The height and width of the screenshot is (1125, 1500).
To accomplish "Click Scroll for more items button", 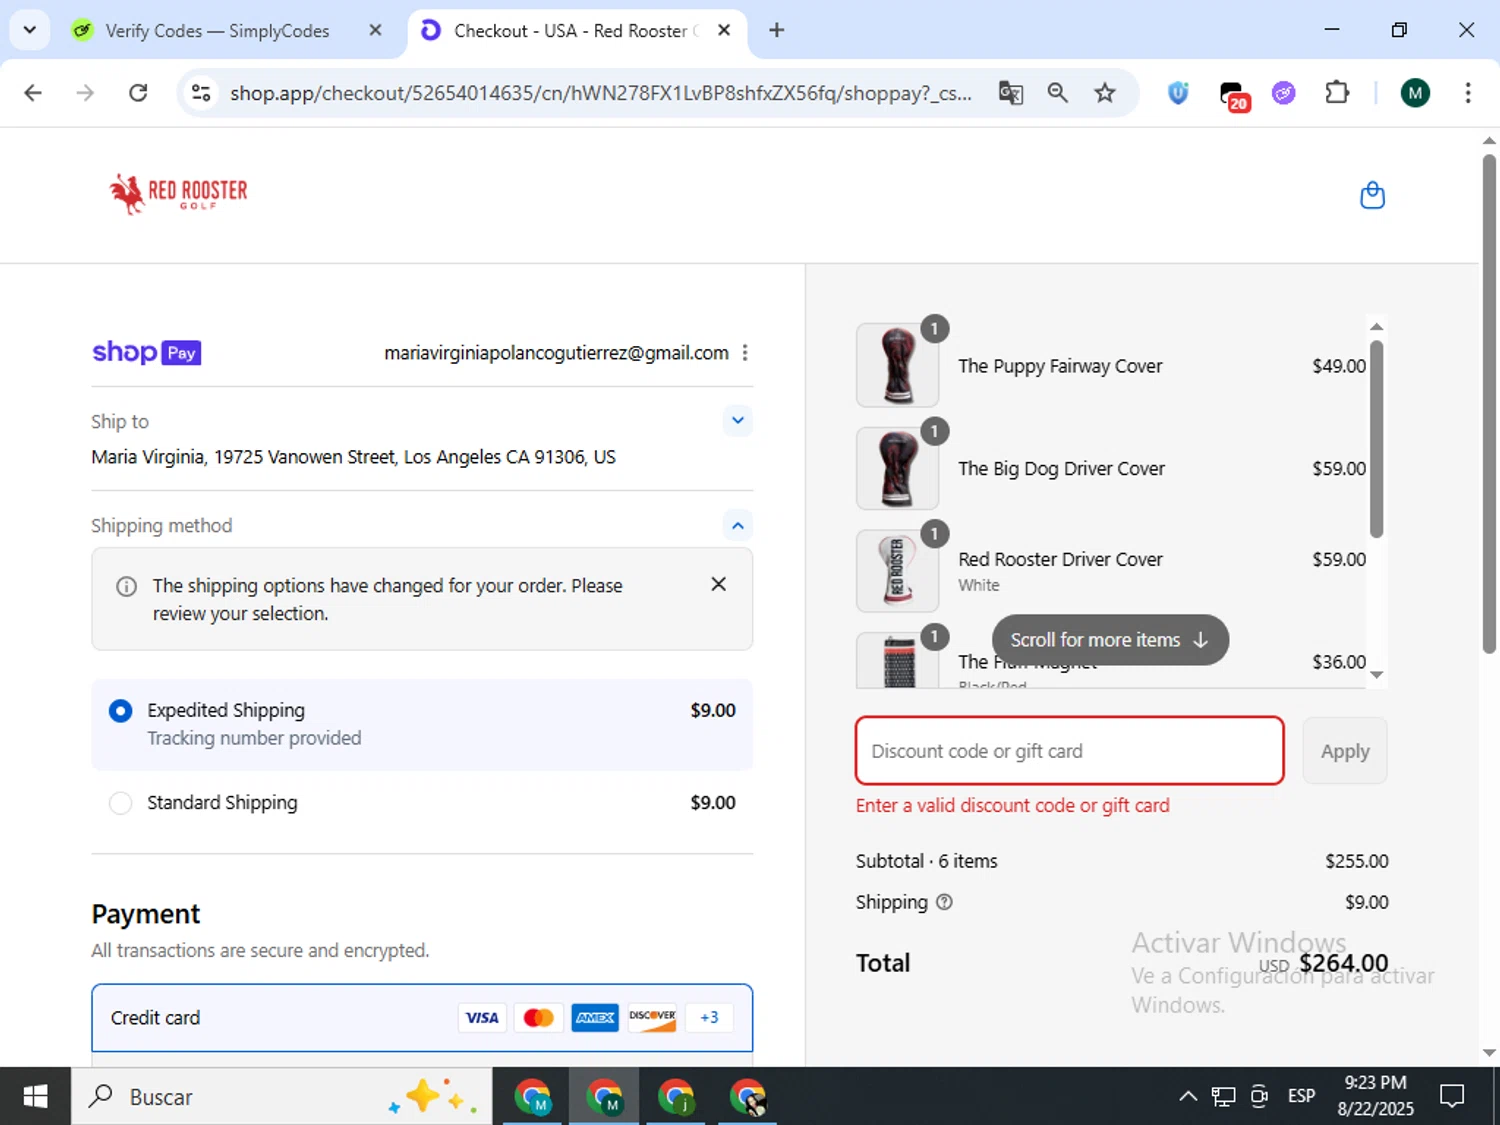I will (1110, 640).
